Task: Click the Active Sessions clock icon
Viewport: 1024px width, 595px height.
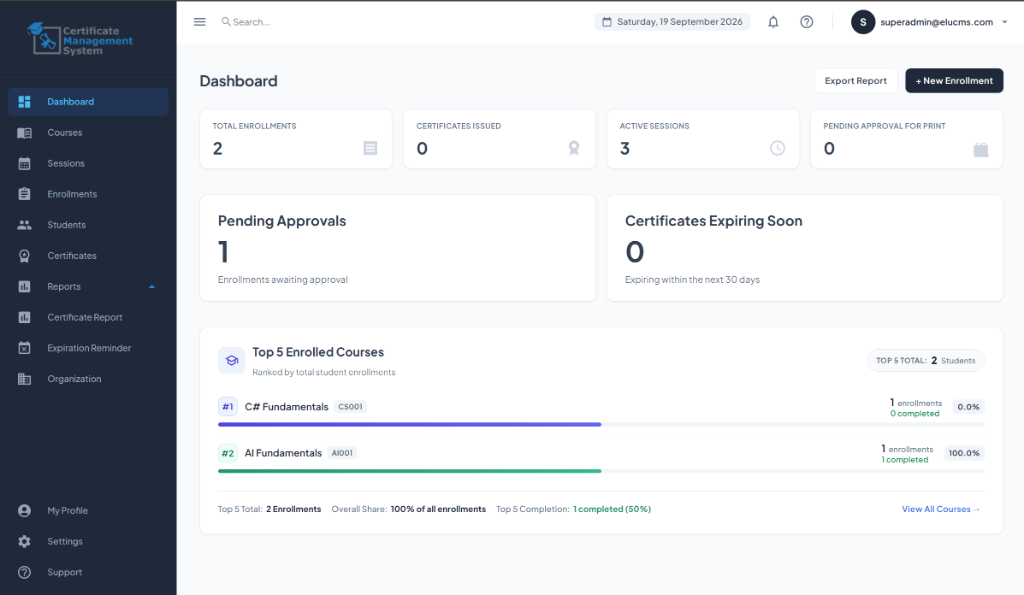Action: click(777, 148)
